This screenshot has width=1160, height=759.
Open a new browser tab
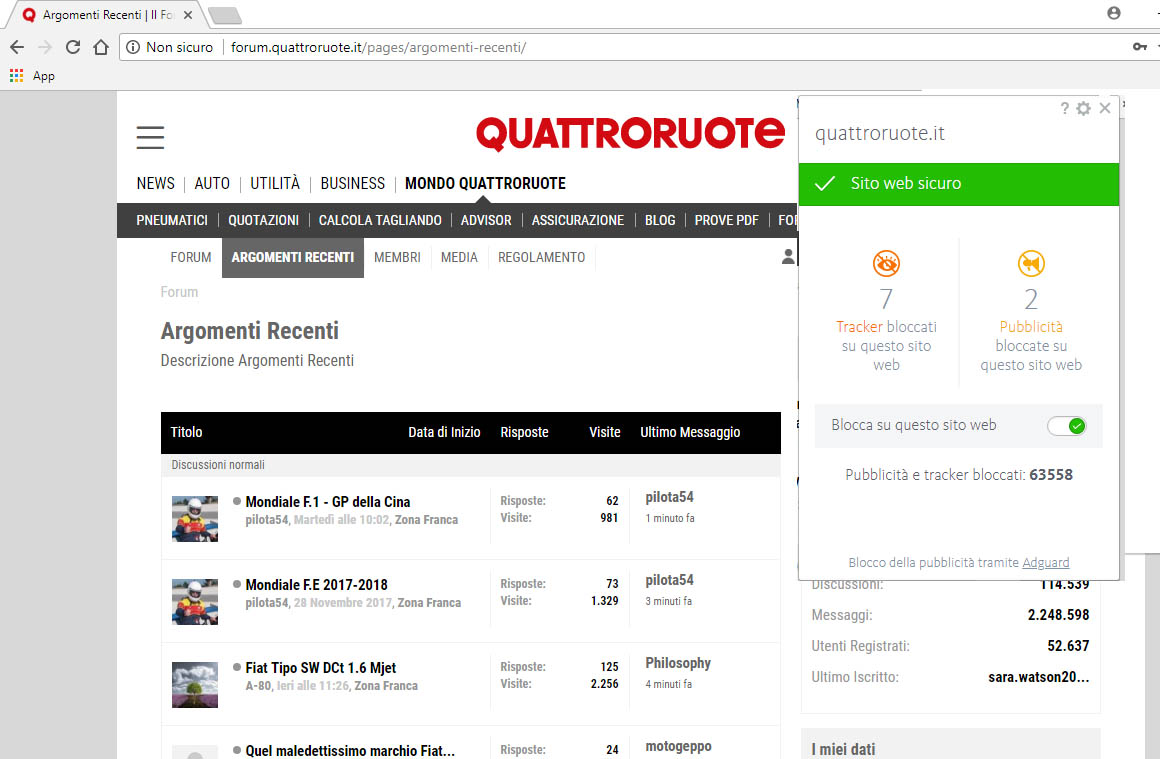(224, 16)
